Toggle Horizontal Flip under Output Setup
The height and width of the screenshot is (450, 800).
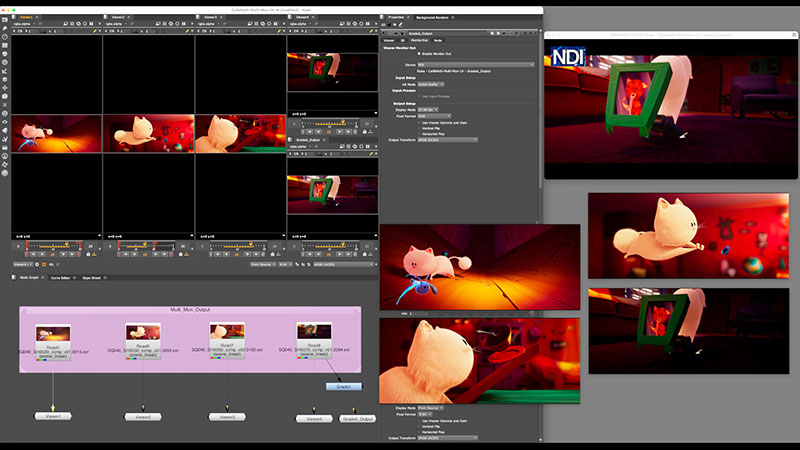(x=419, y=134)
